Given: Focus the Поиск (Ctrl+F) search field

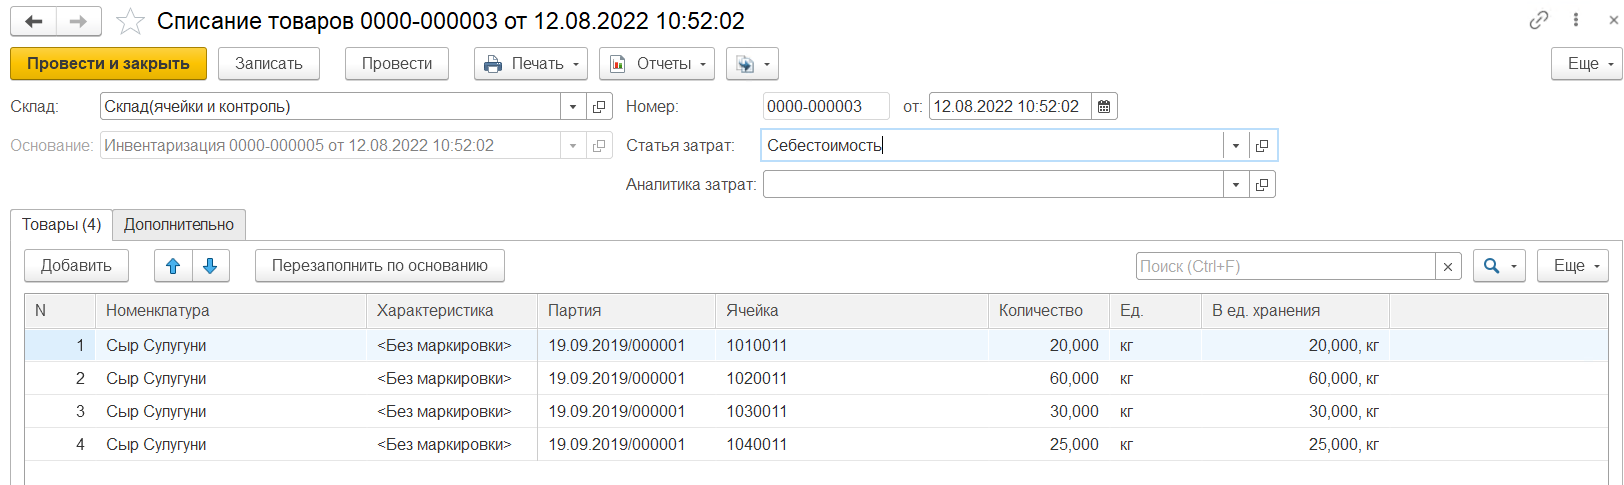Looking at the screenshot, I should (x=1285, y=267).
